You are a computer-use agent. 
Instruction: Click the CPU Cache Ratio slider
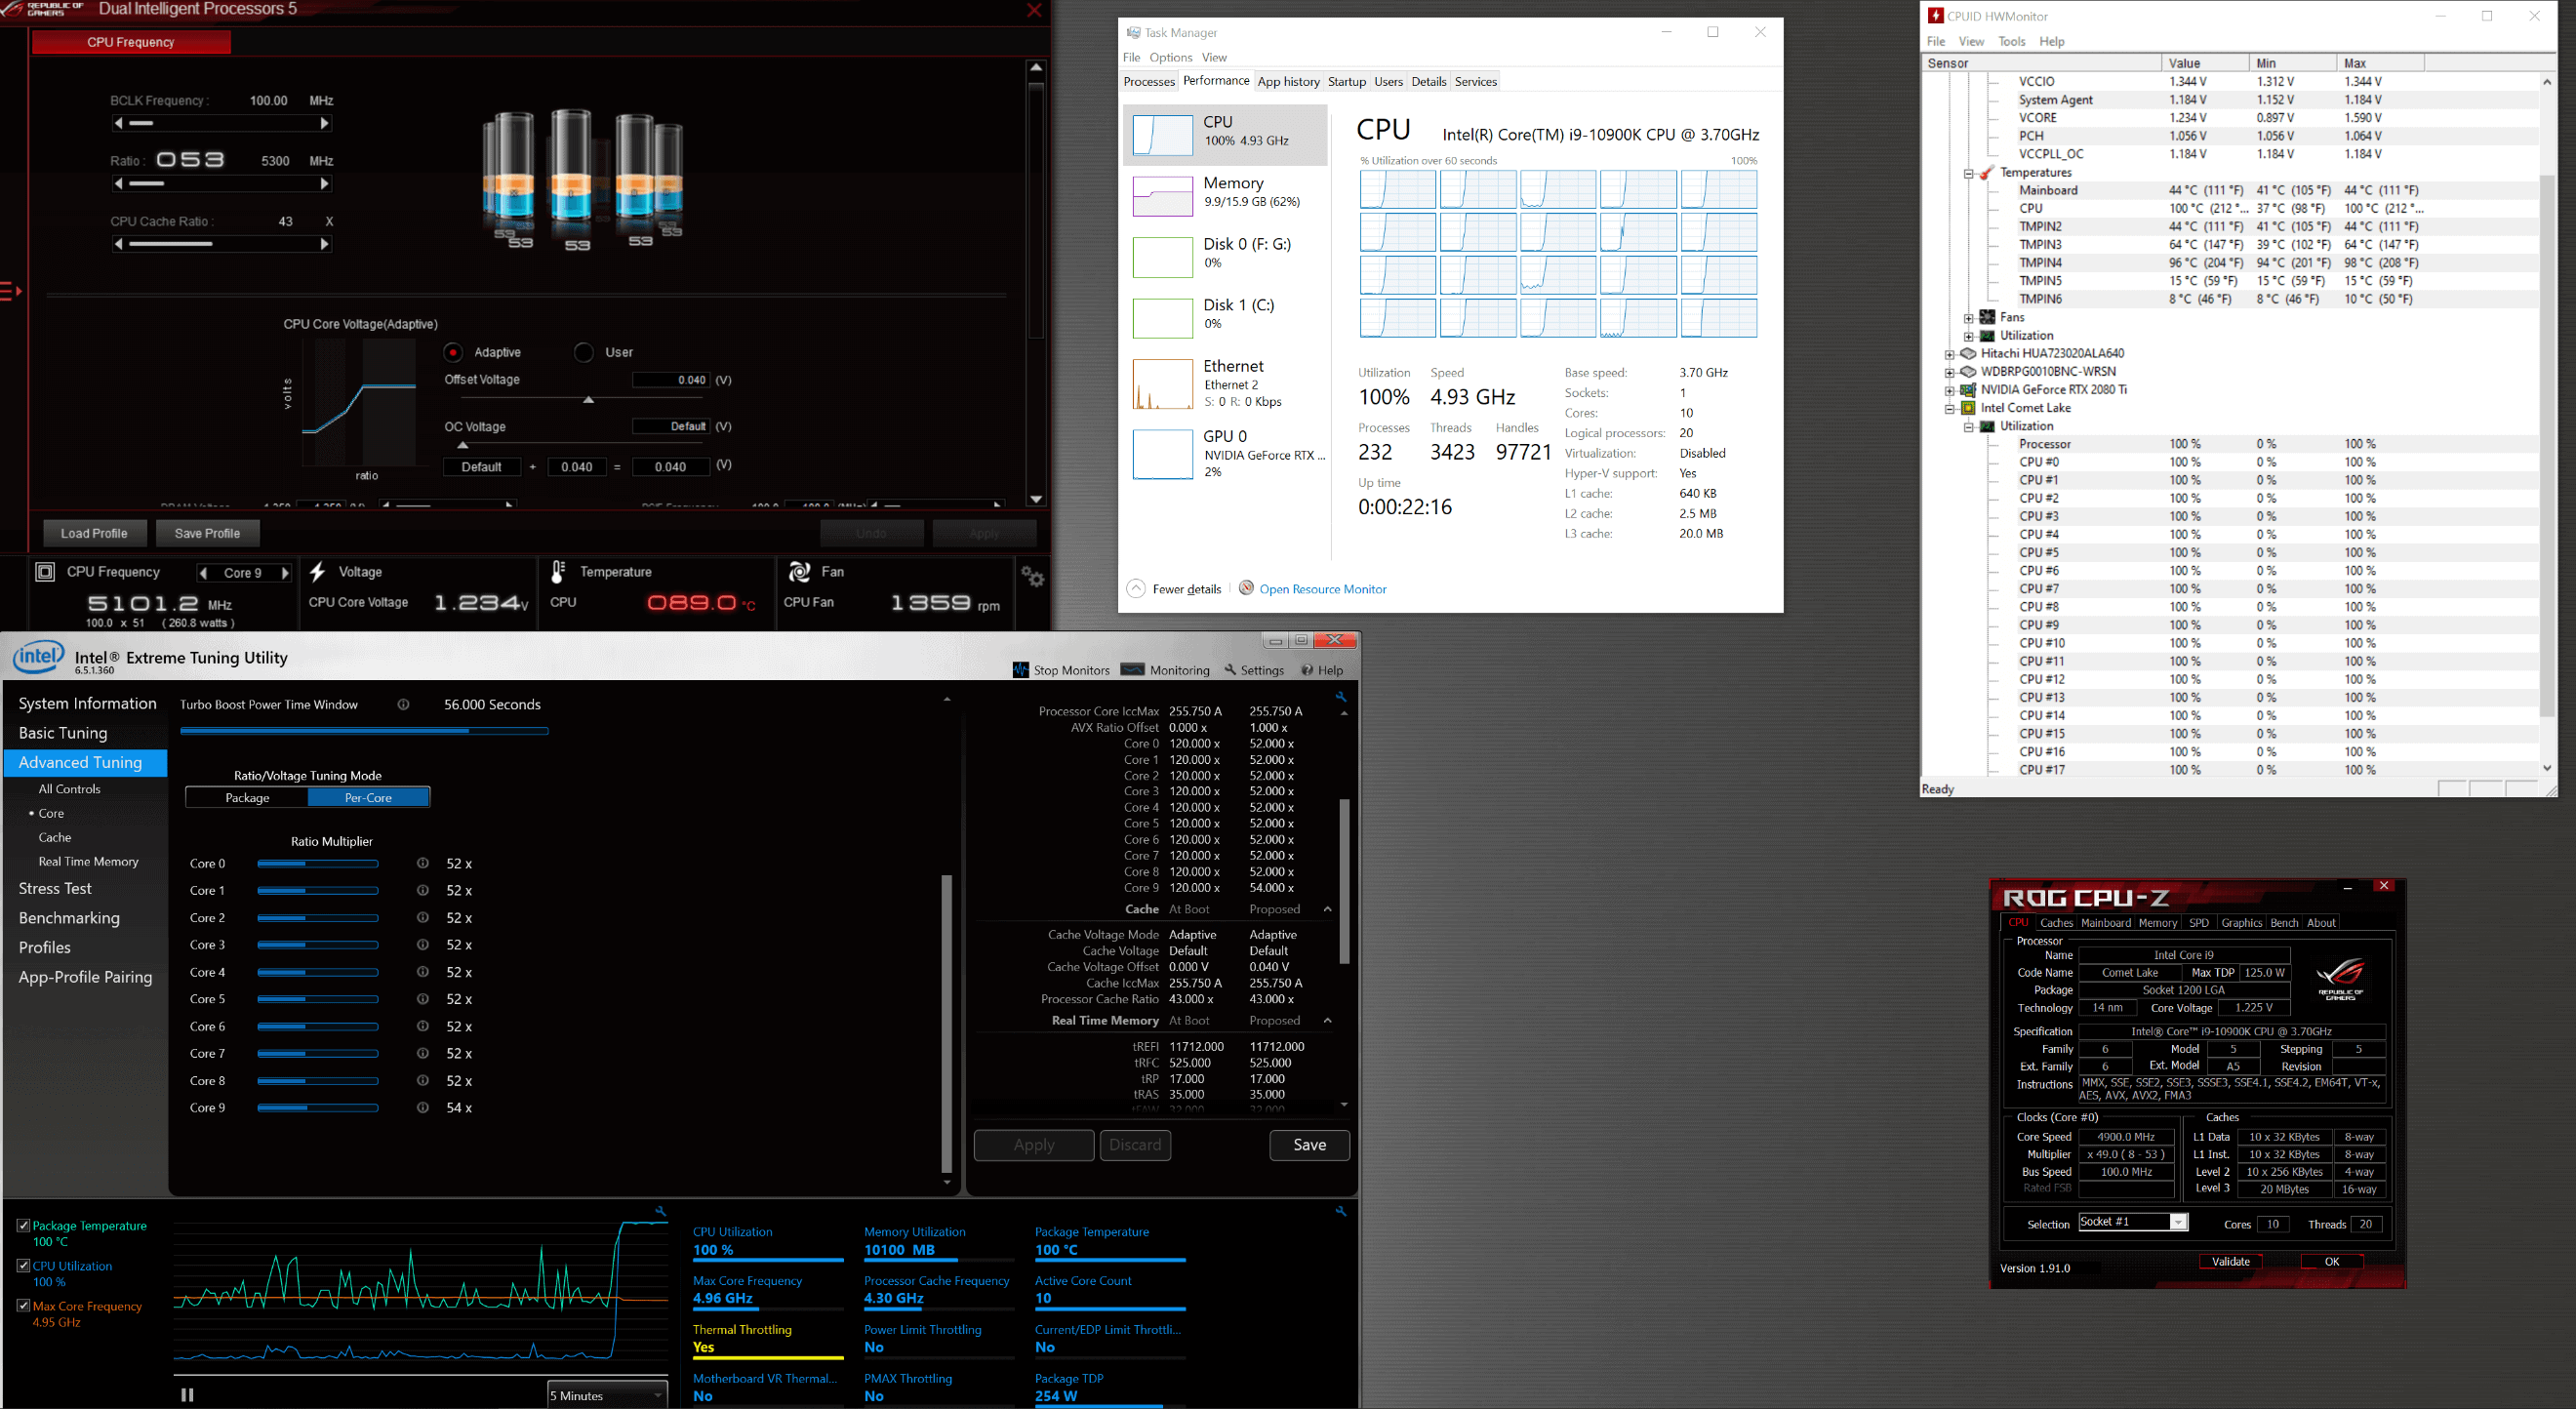222,244
